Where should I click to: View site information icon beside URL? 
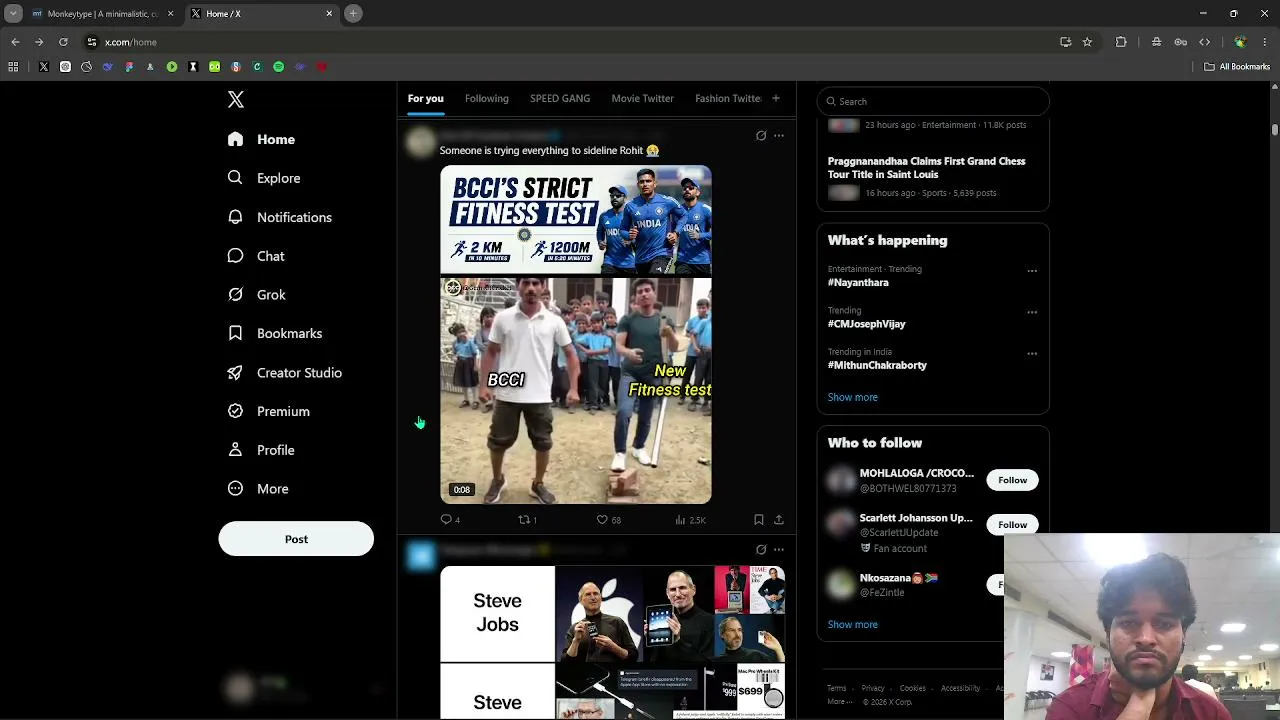tap(92, 42)
